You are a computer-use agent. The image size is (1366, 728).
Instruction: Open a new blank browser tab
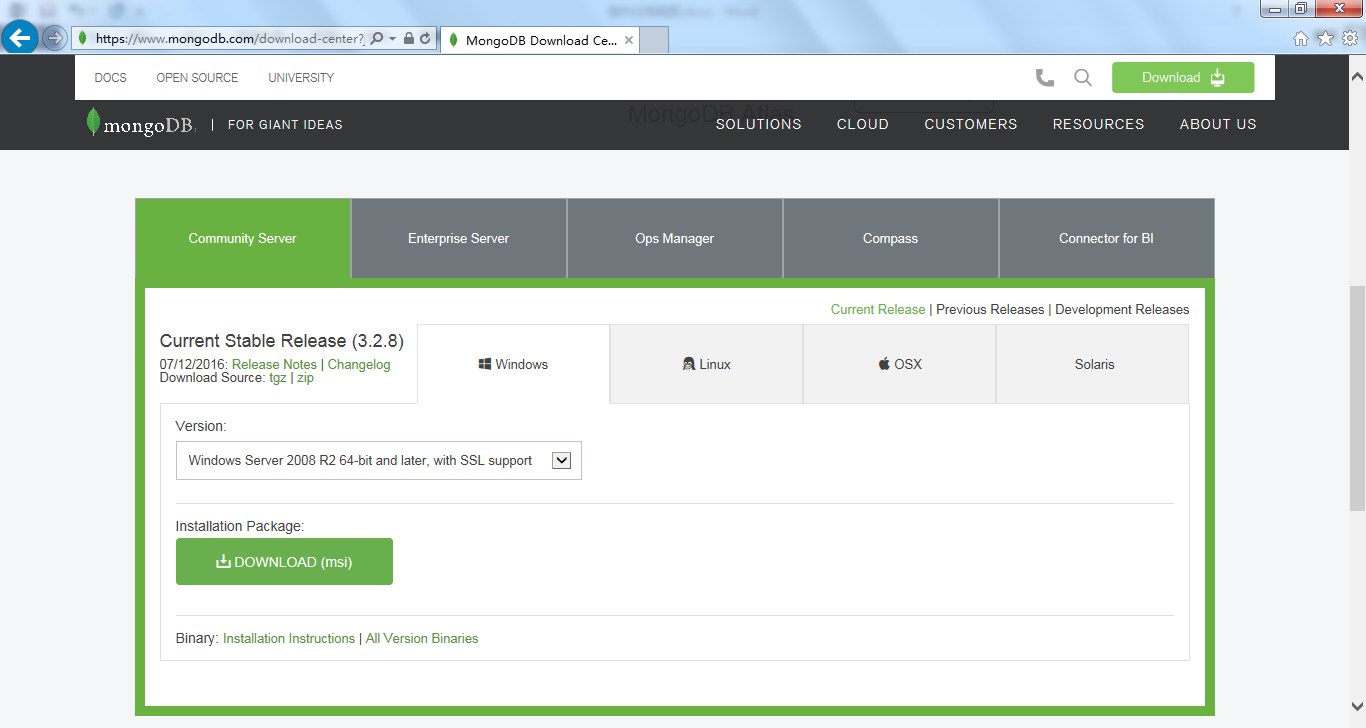(654, 40)
